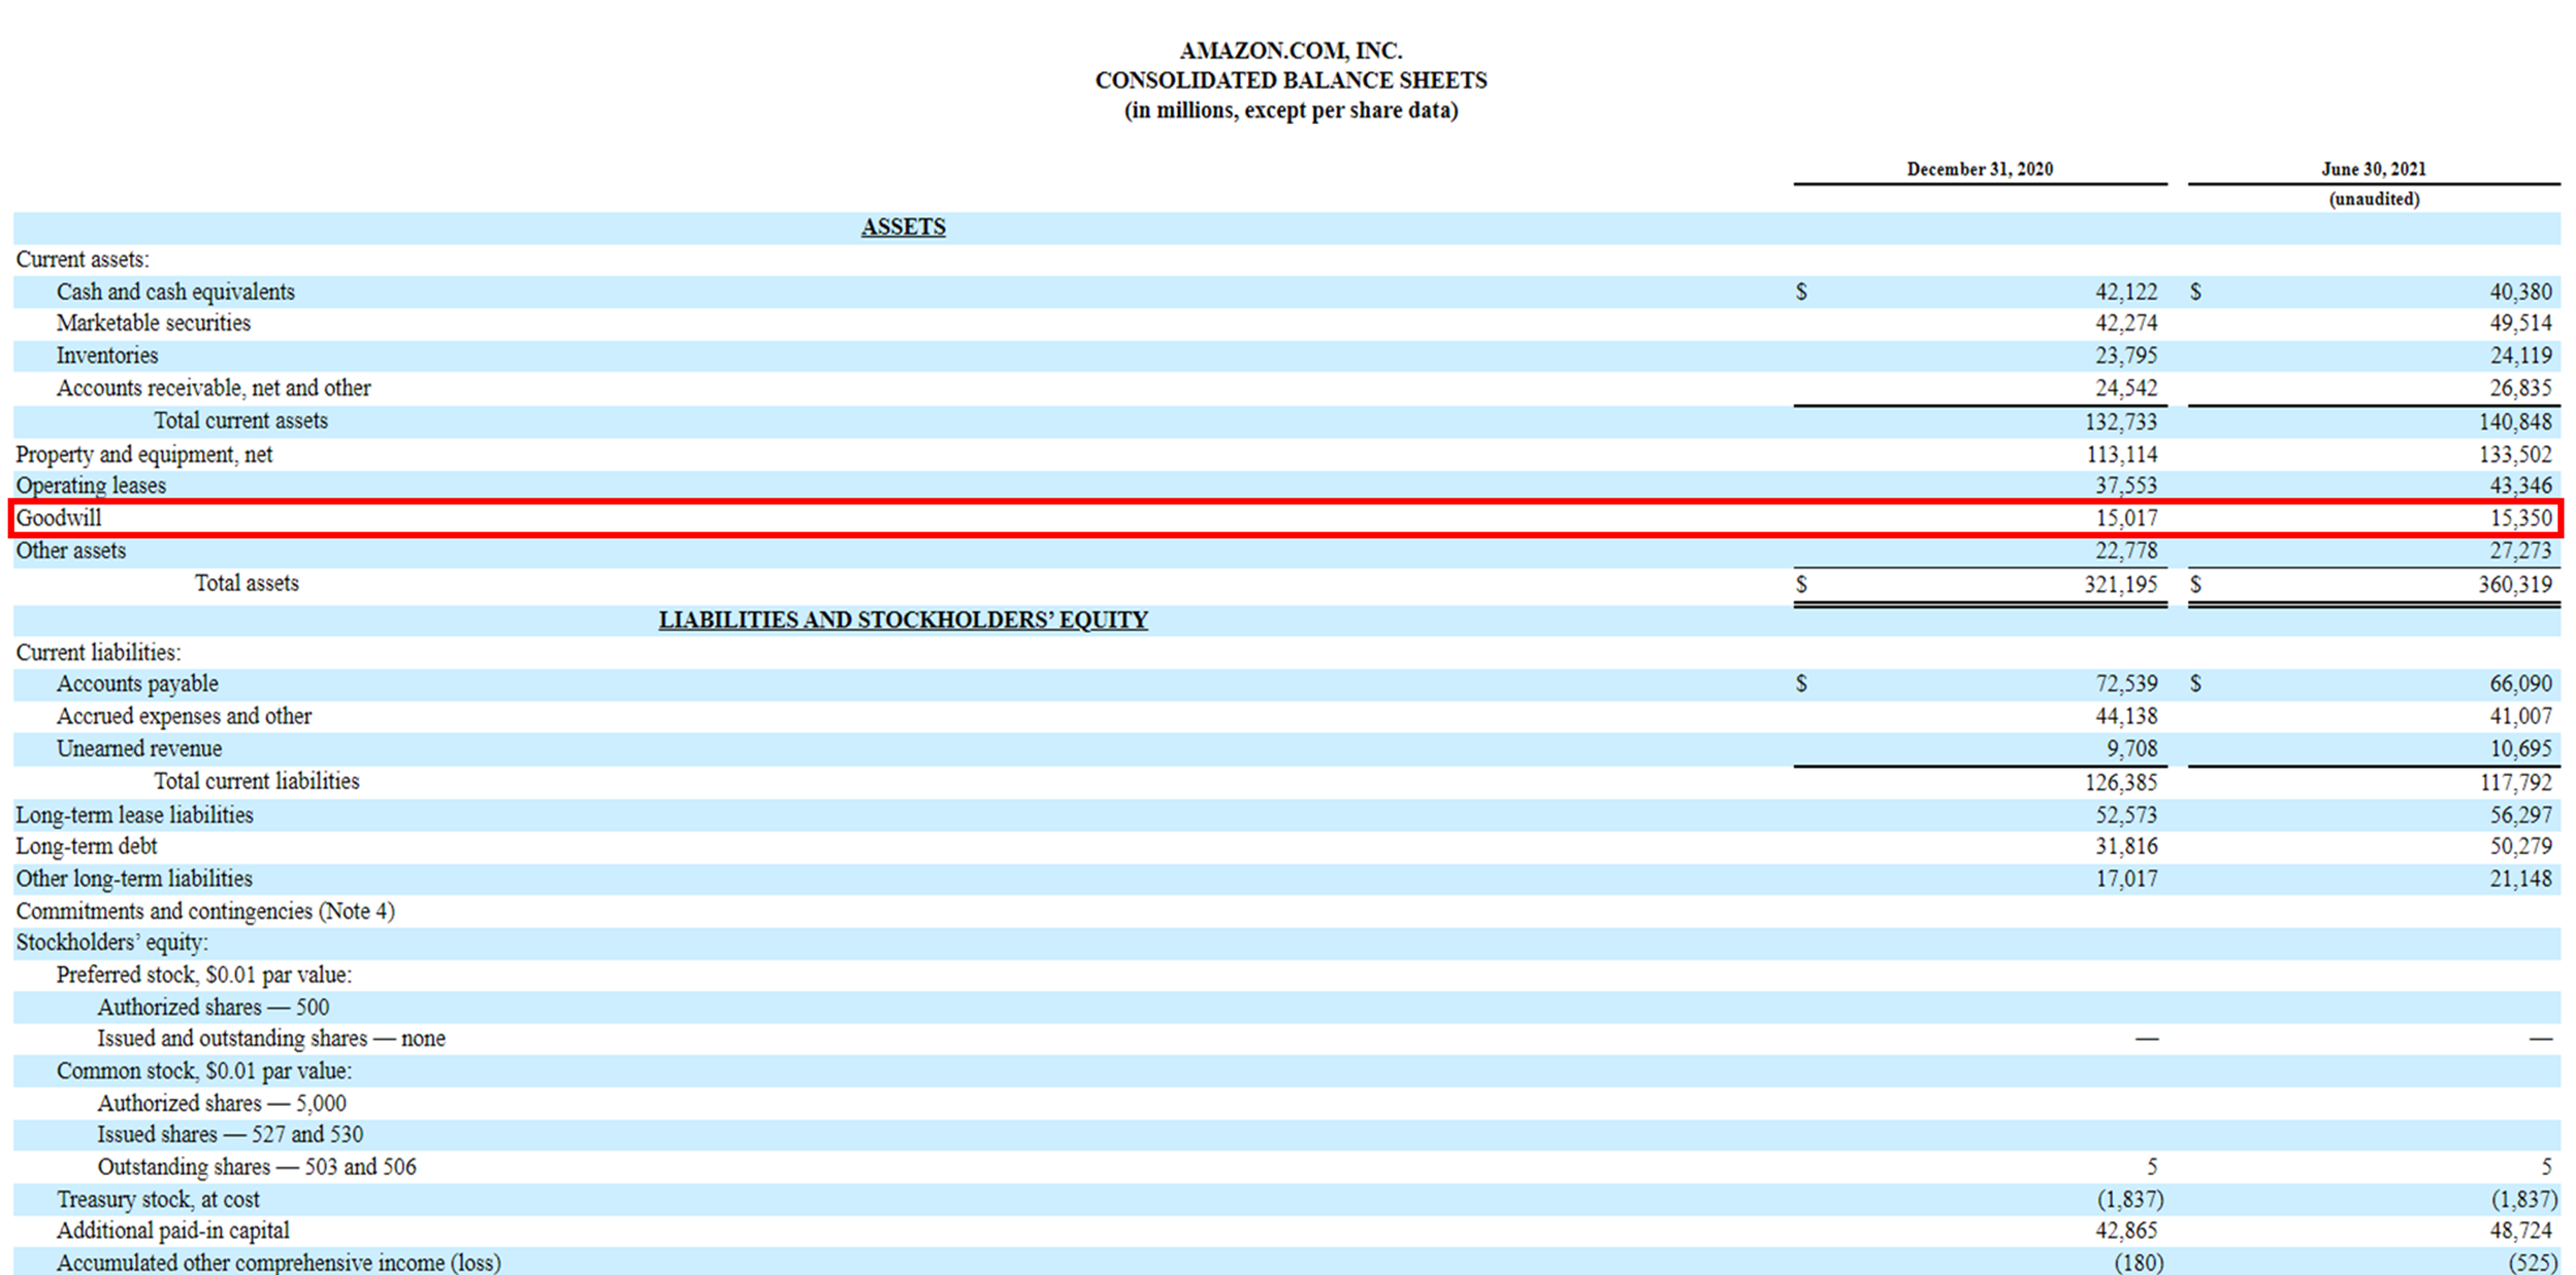This screenshot has width=2576, height=1275.
Task: Select the Stockholders' equity label
Action: click(112, 943)
